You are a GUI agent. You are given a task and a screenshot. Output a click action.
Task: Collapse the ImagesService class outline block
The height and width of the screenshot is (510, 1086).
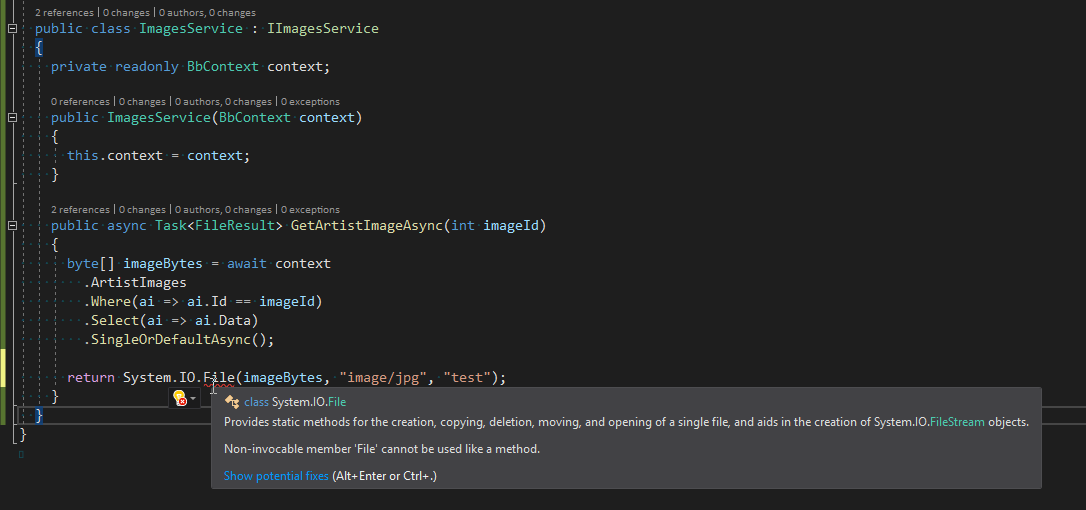[12, 28]
